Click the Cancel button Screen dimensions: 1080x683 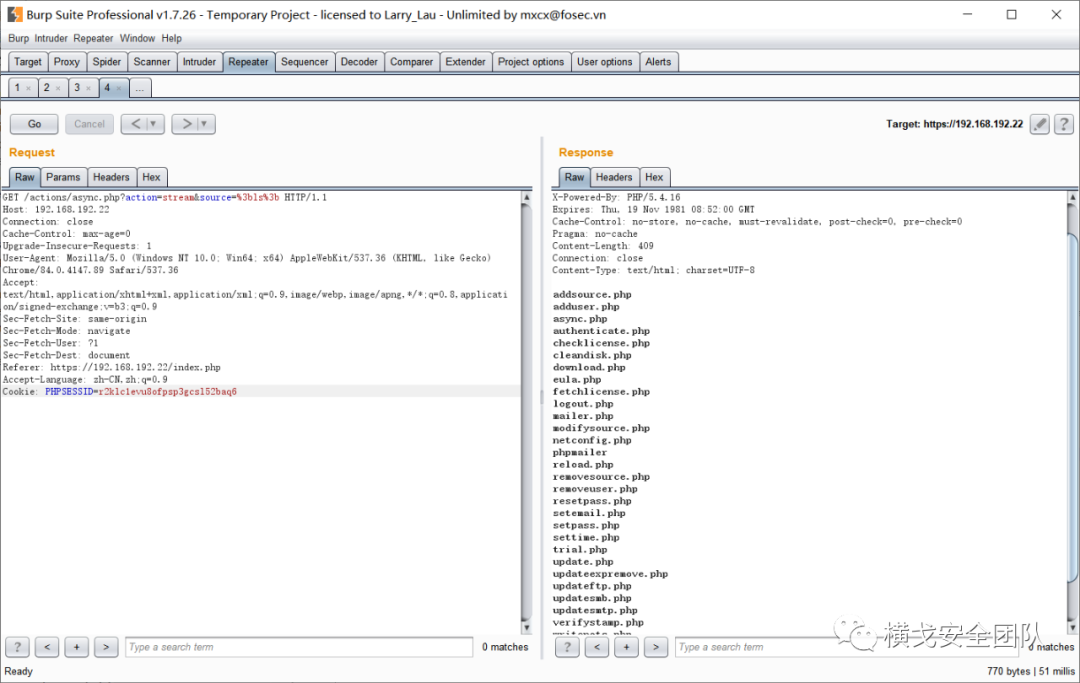[x=90, y=124]
